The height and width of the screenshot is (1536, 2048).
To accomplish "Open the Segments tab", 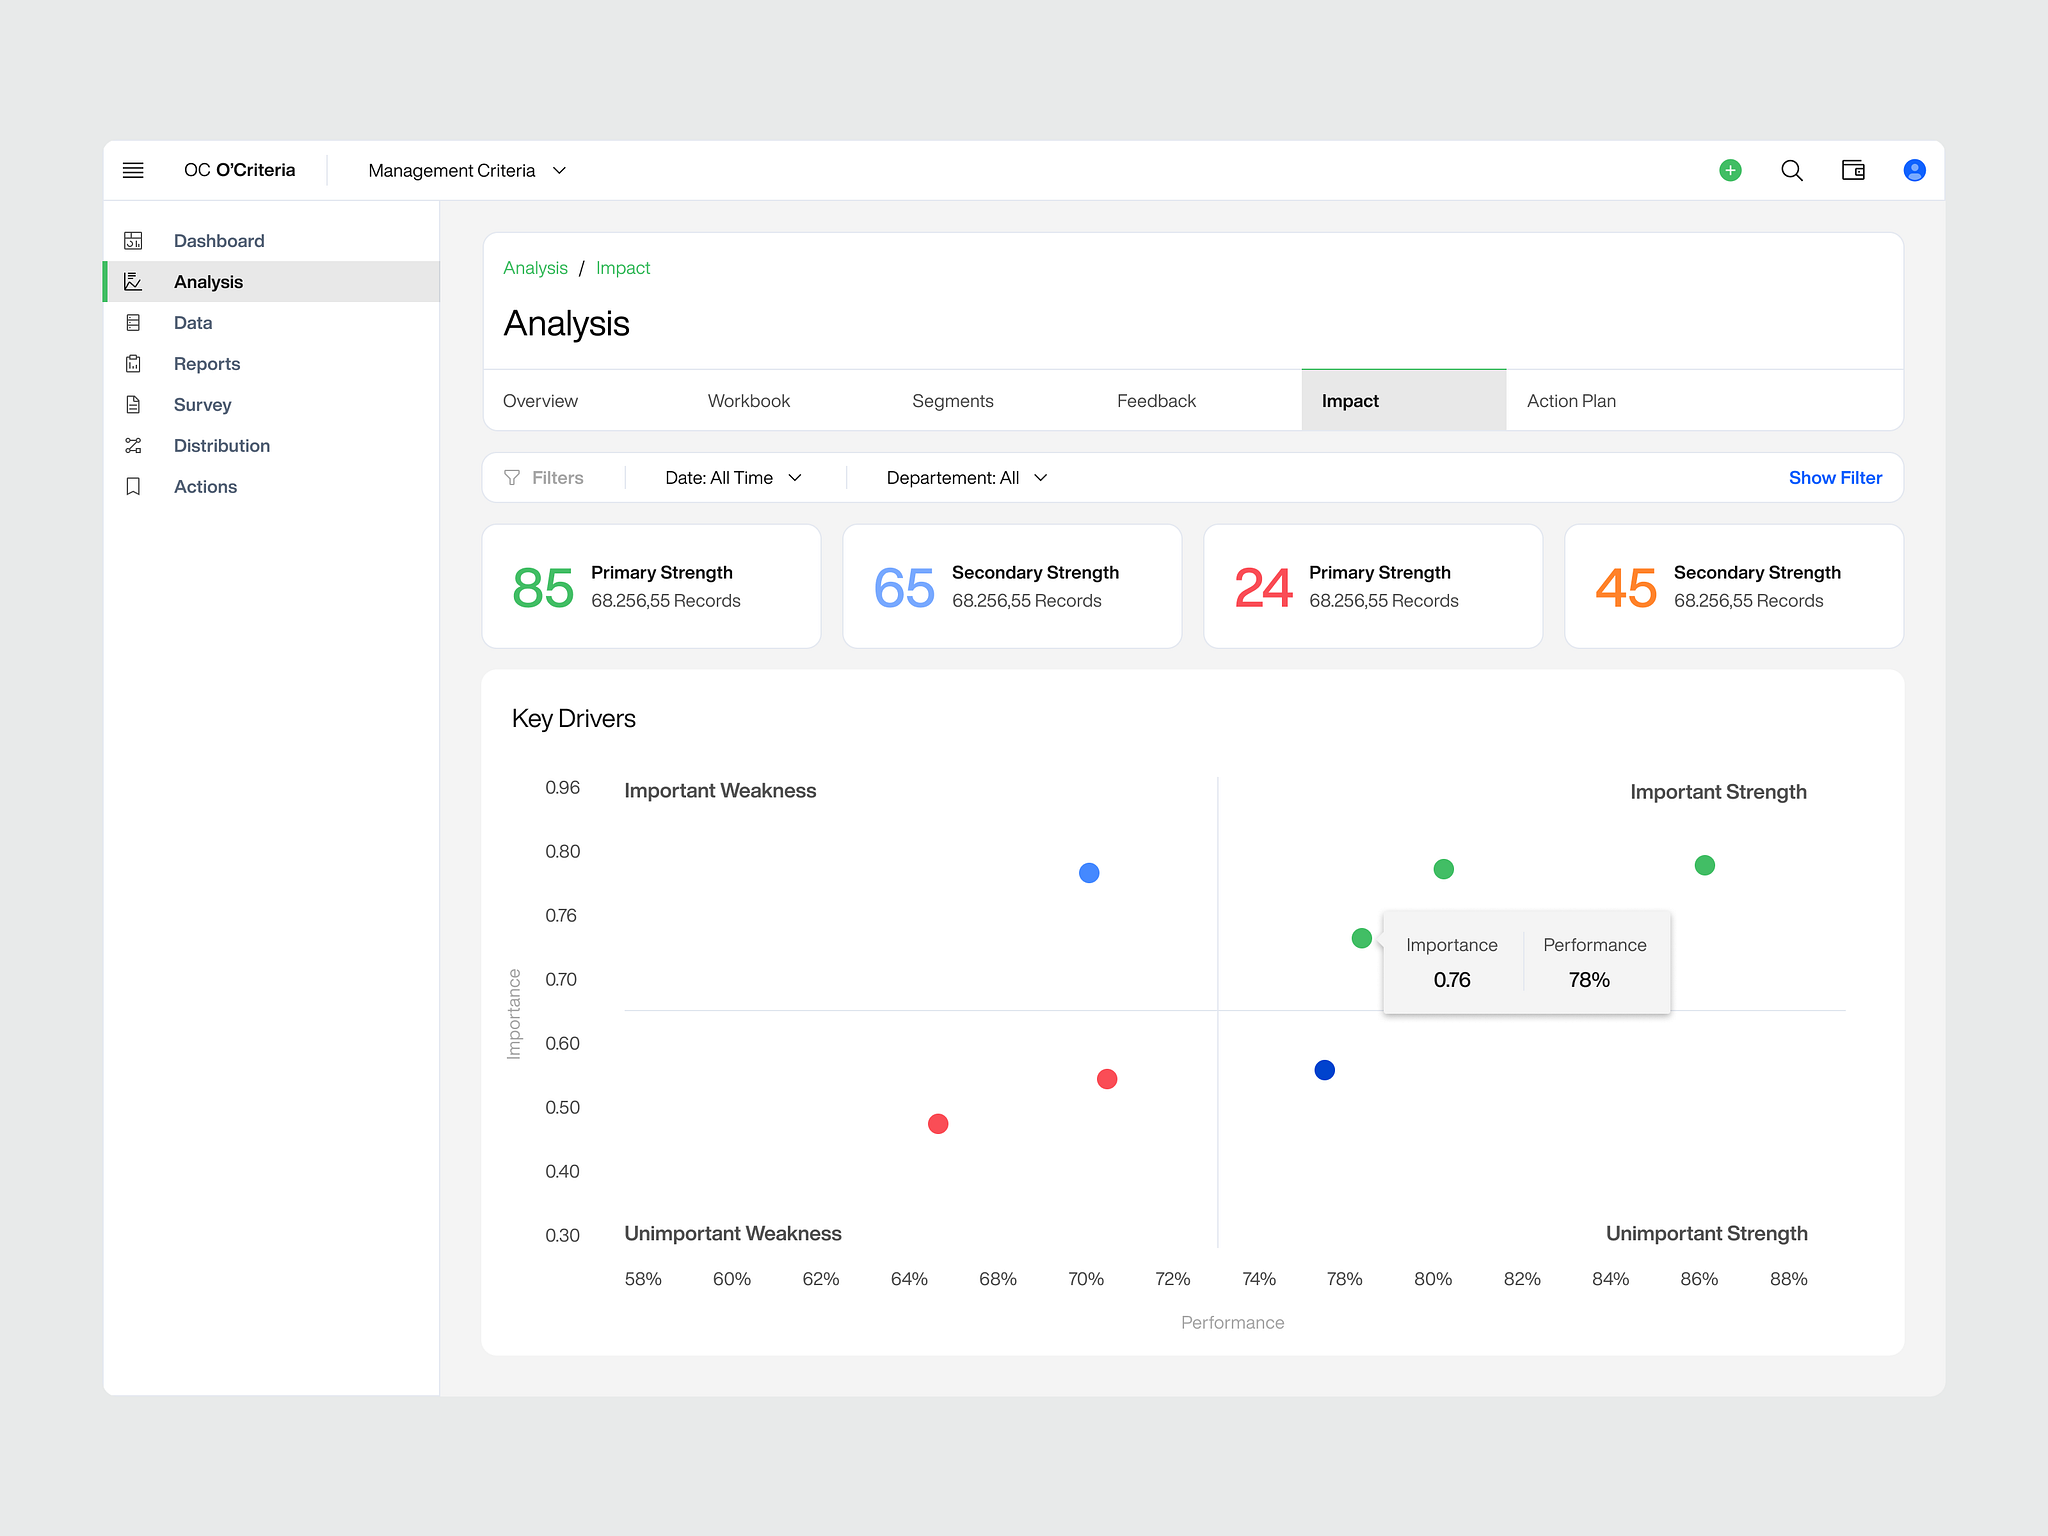I will pyautogui.click(x=952, y=400).
